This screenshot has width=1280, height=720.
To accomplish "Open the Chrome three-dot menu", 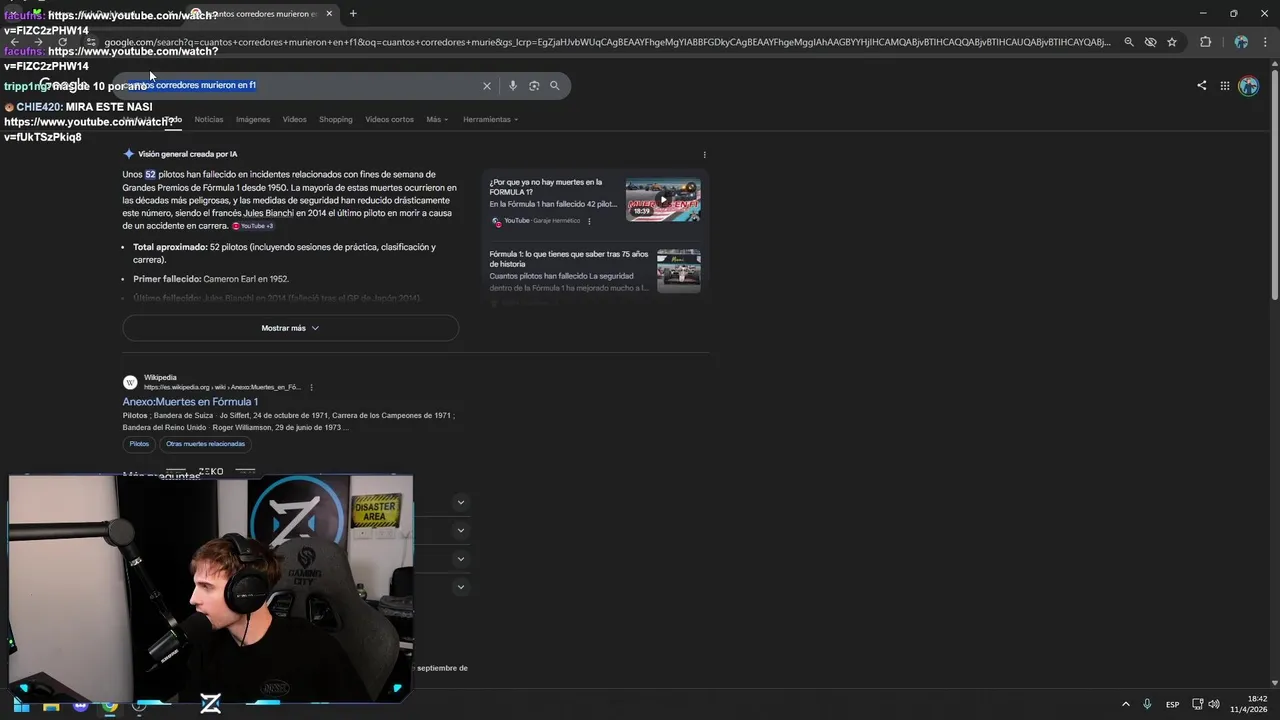I will point(1264,42).
